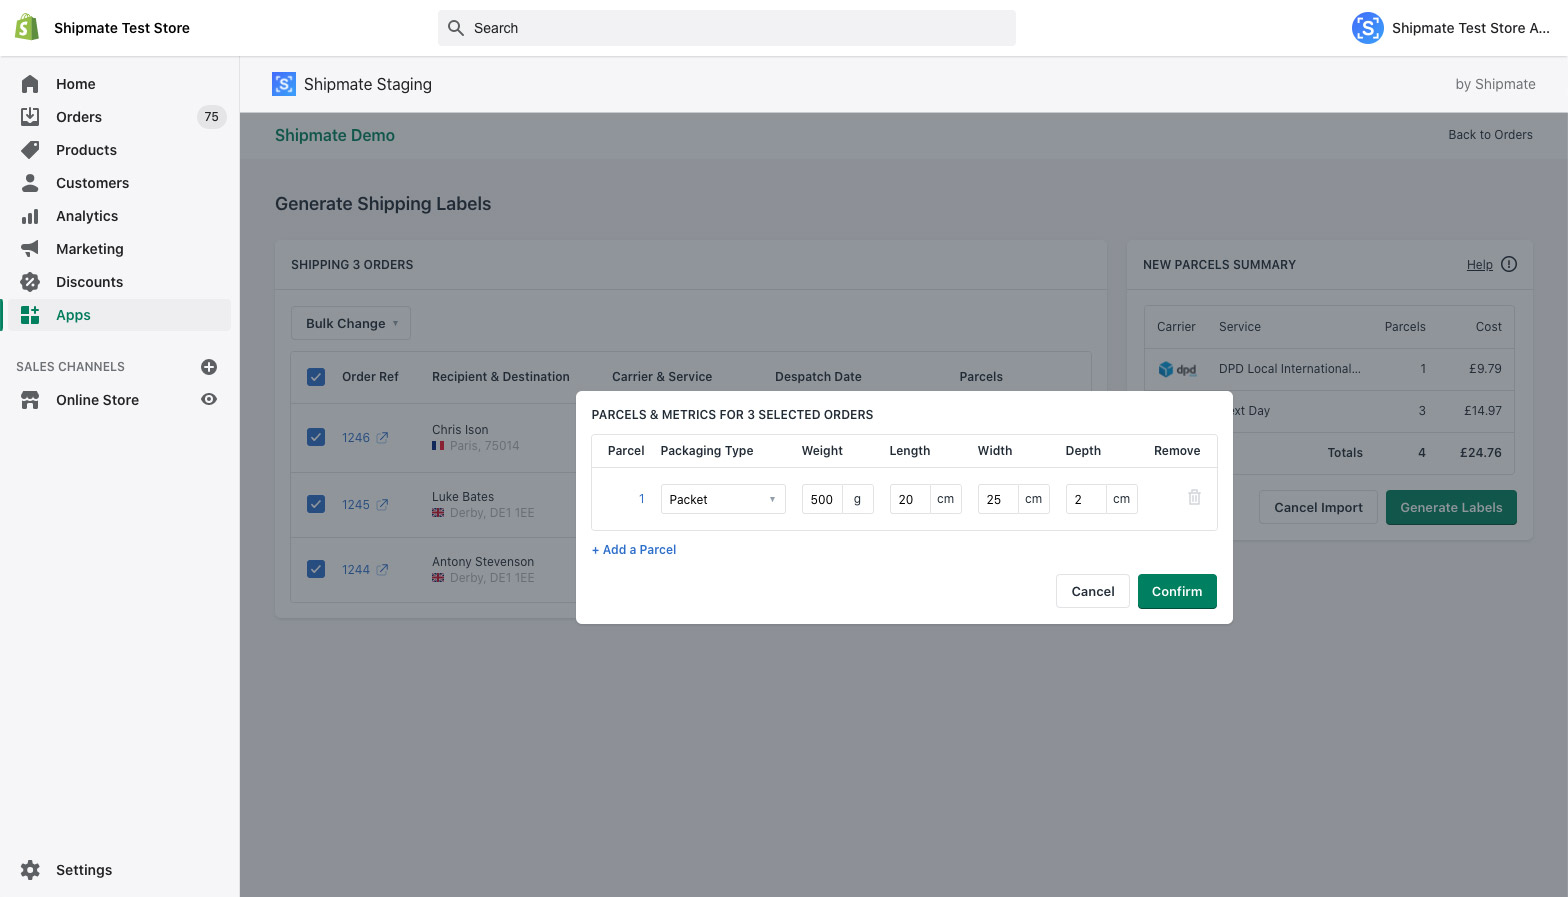
Task: Click the Orders inbox icon
Action: point(30,117)
